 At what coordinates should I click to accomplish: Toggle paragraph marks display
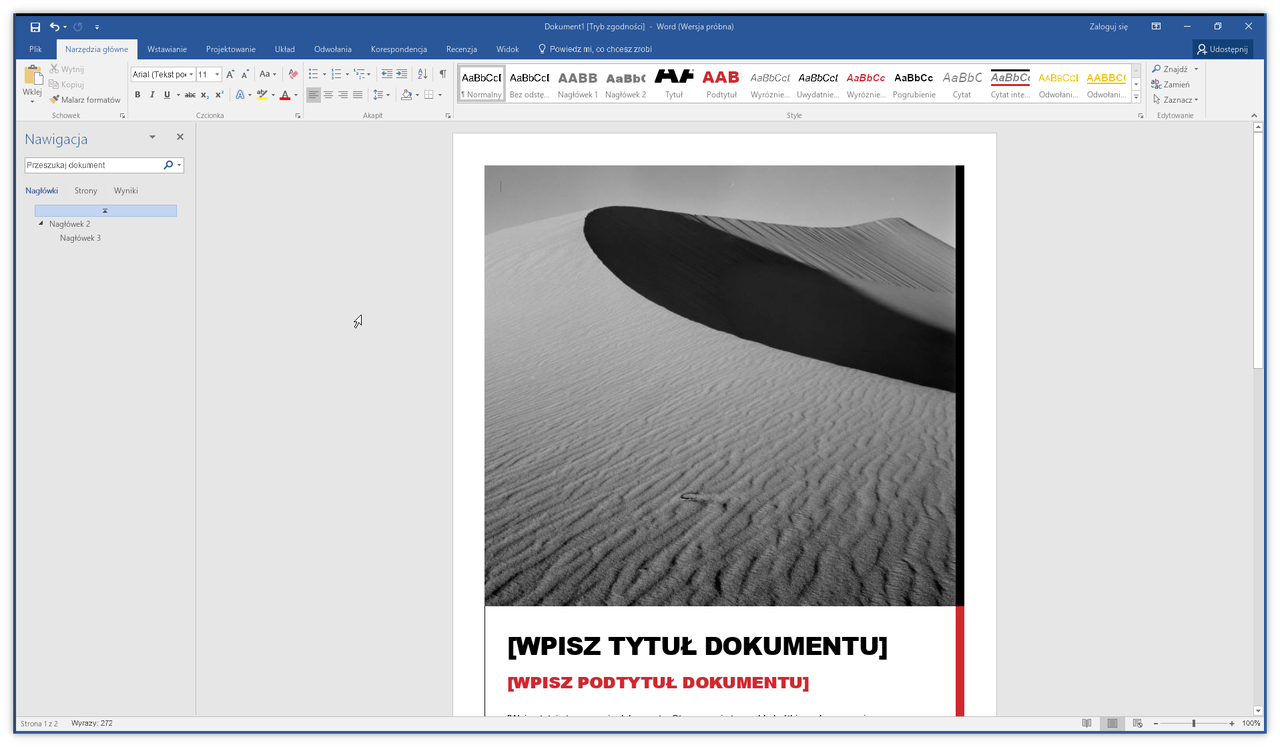[443, 74]
